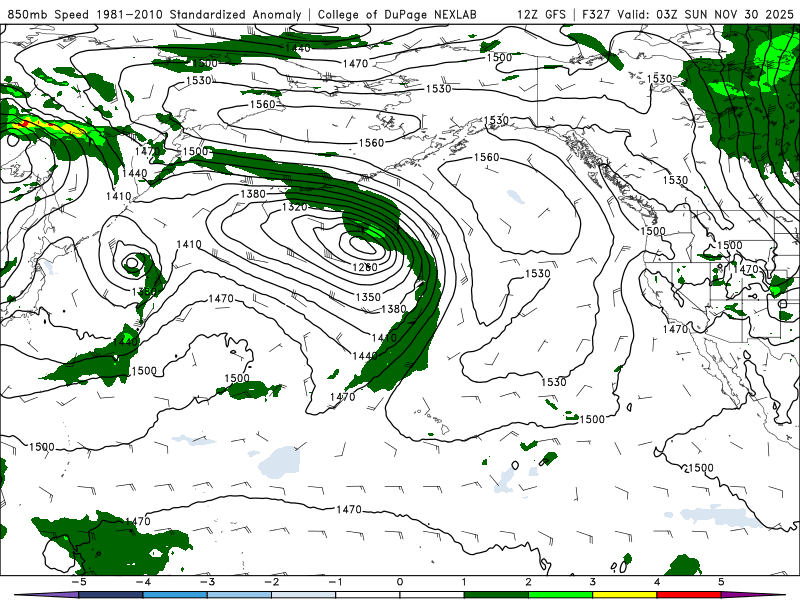Click the 'College of DuPage NEXLAB' text
The height and width of the screenshot is (600, 800).
(x=397, y=14)
